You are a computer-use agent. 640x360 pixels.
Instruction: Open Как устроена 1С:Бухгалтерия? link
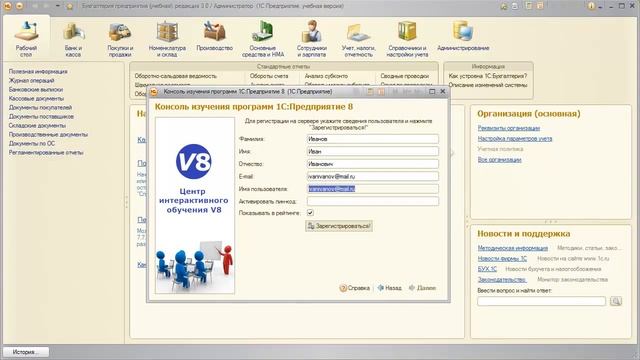pos(488,76)
